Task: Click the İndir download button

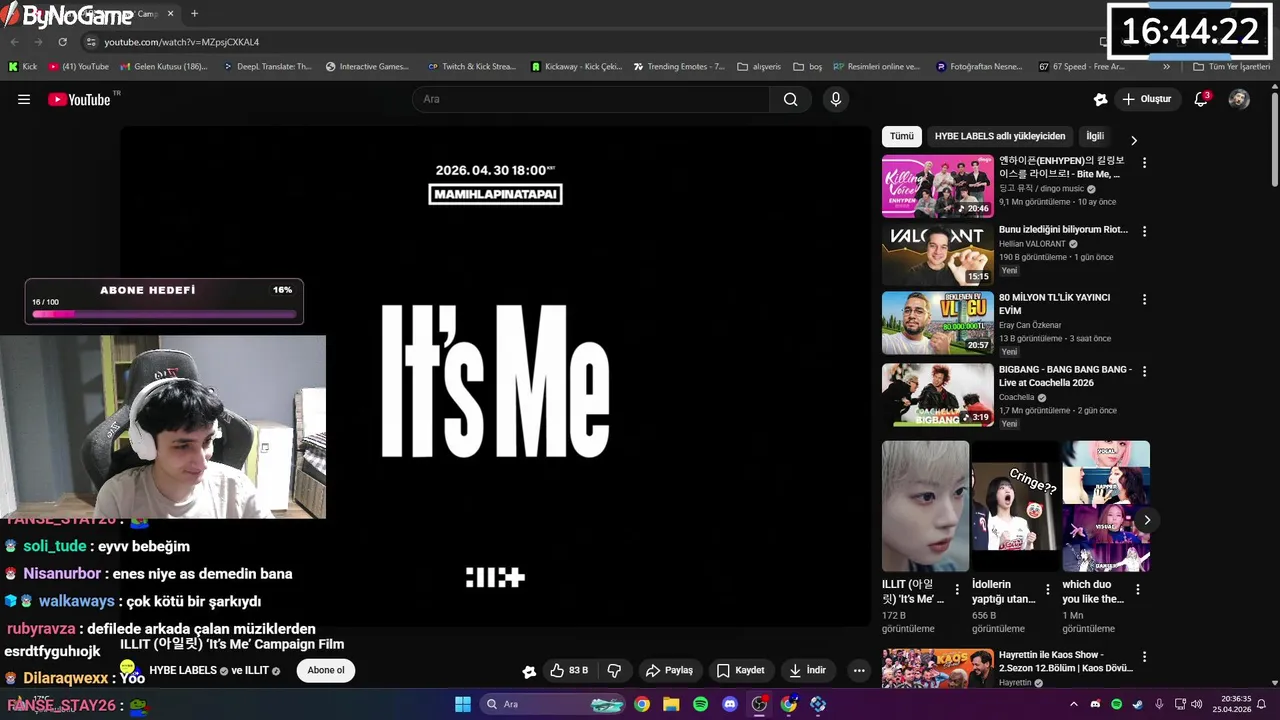Action: click(x=807, y=670)
